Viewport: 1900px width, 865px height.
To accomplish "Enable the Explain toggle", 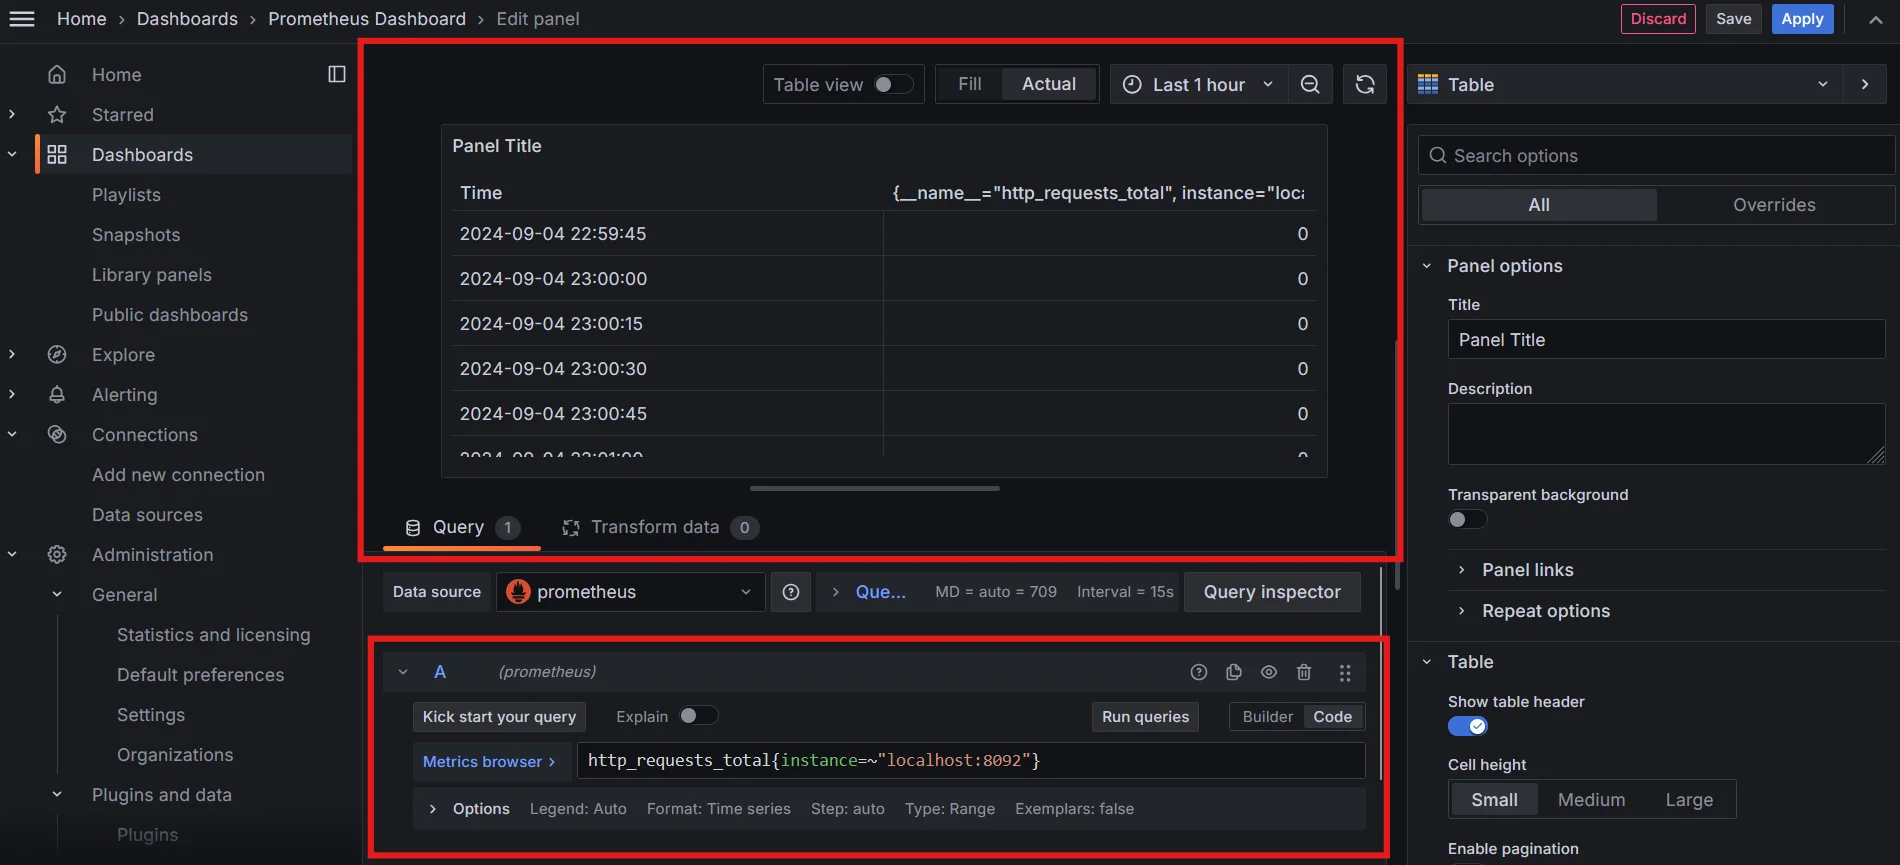I will (x=698, y=716).
